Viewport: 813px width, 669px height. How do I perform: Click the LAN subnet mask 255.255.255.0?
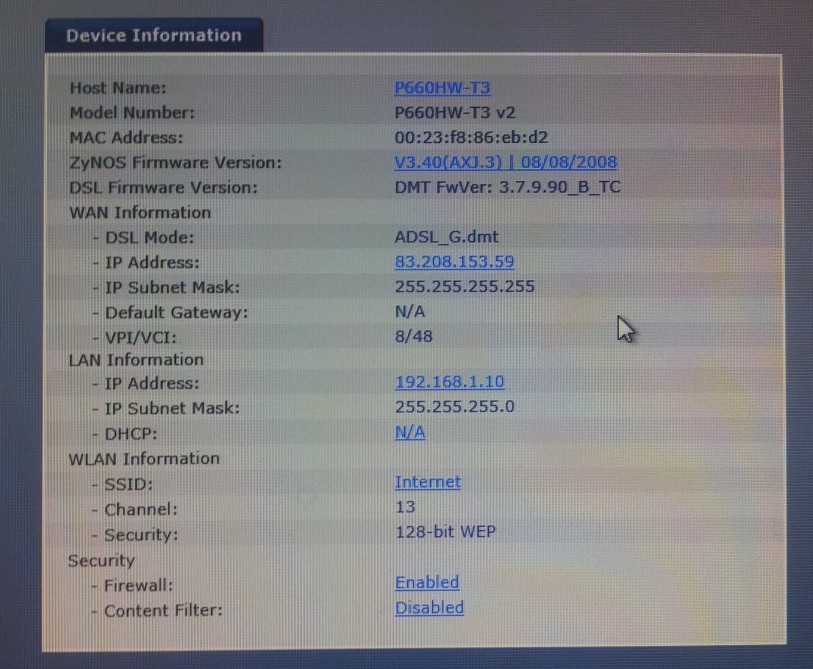point(455,407)
